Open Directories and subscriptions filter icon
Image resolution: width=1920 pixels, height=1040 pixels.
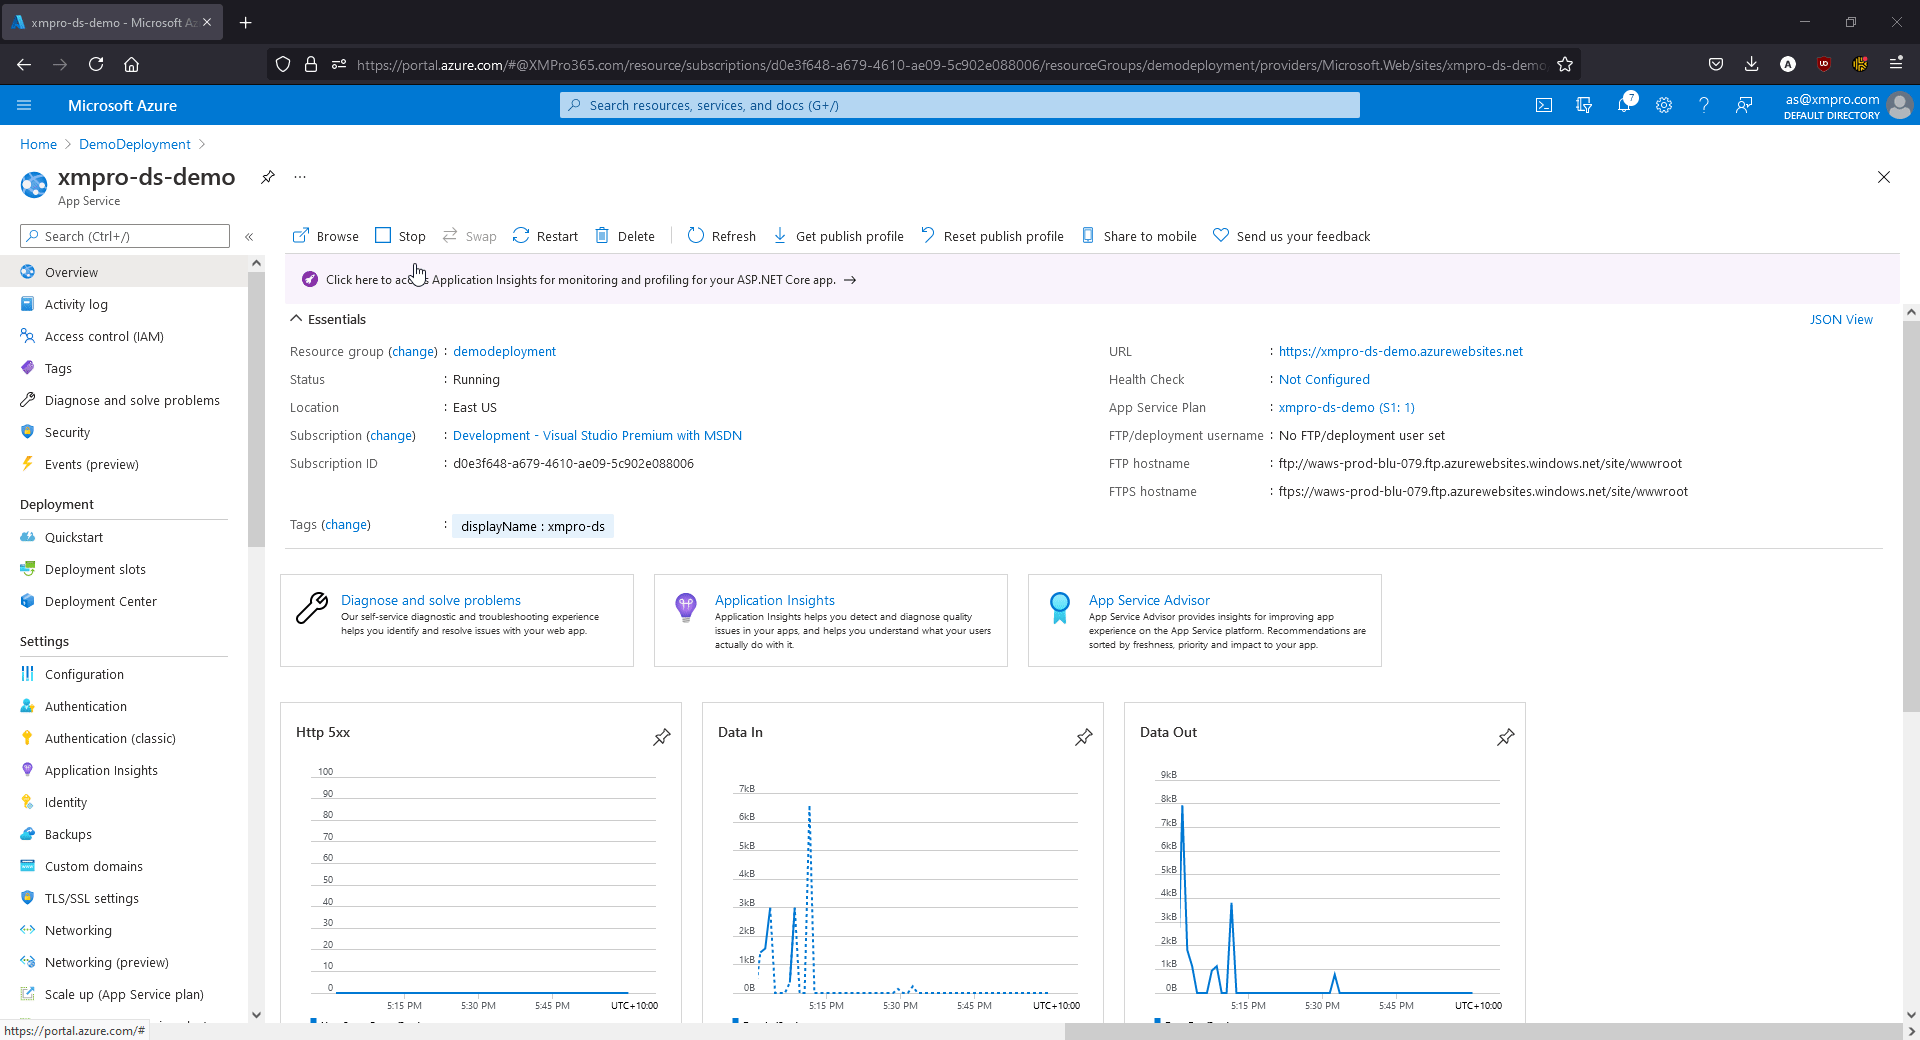pyautogui.click(x=1584, y=105)
